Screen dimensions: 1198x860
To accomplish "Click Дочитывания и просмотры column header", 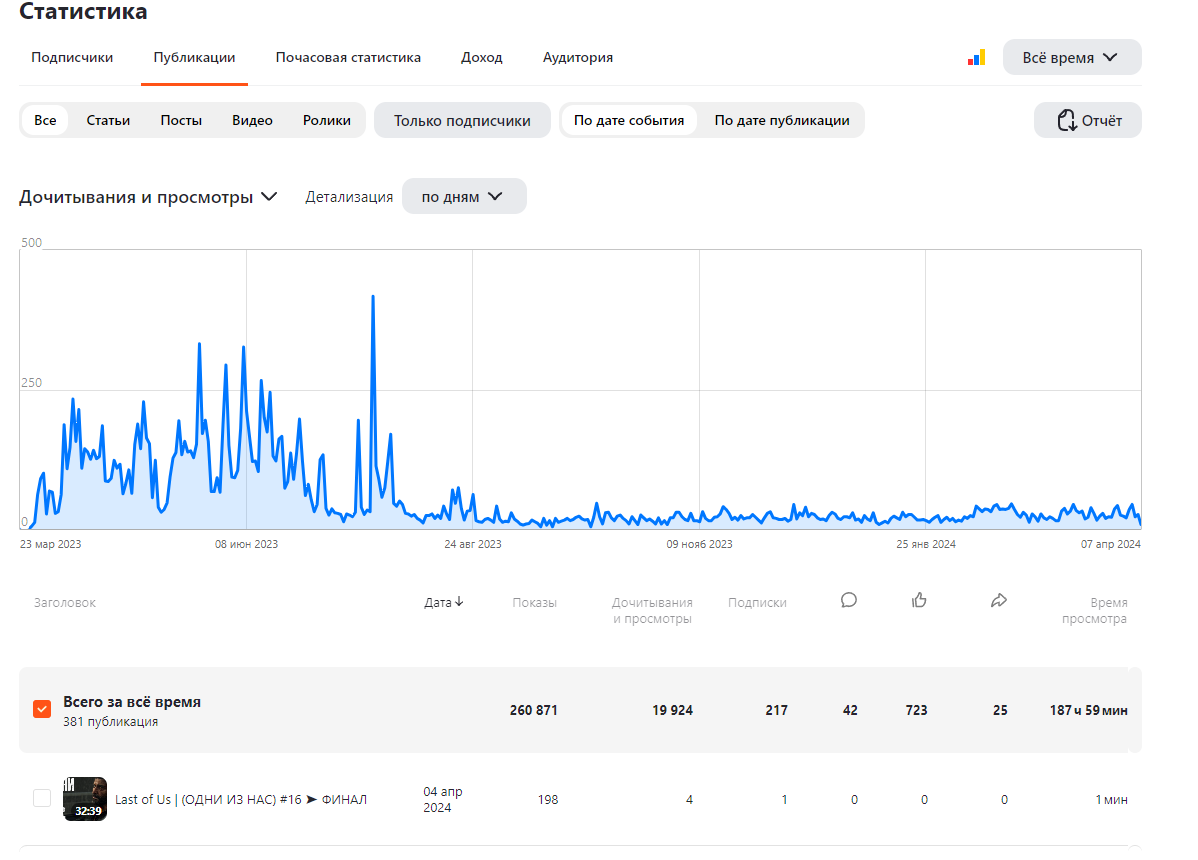I will (652, 610).
